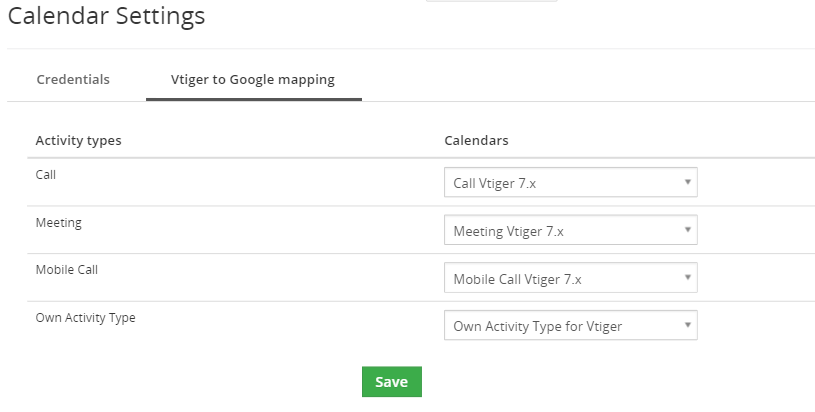This screenshot has width=815, height=412.
Task: Click the Own Activity Type row label
Action: pyautogui.click(x=85, y=318)
